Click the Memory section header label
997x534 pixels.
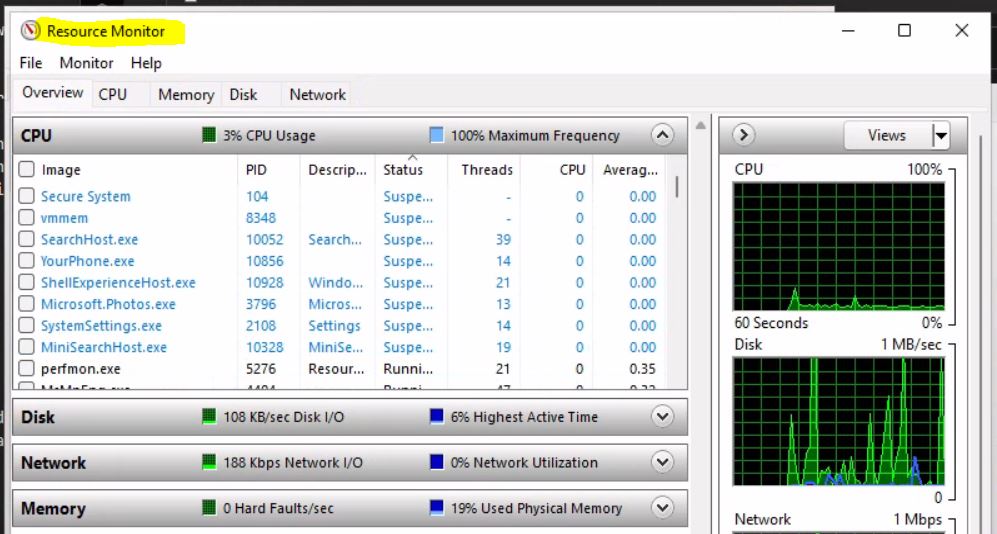(53, 509)
